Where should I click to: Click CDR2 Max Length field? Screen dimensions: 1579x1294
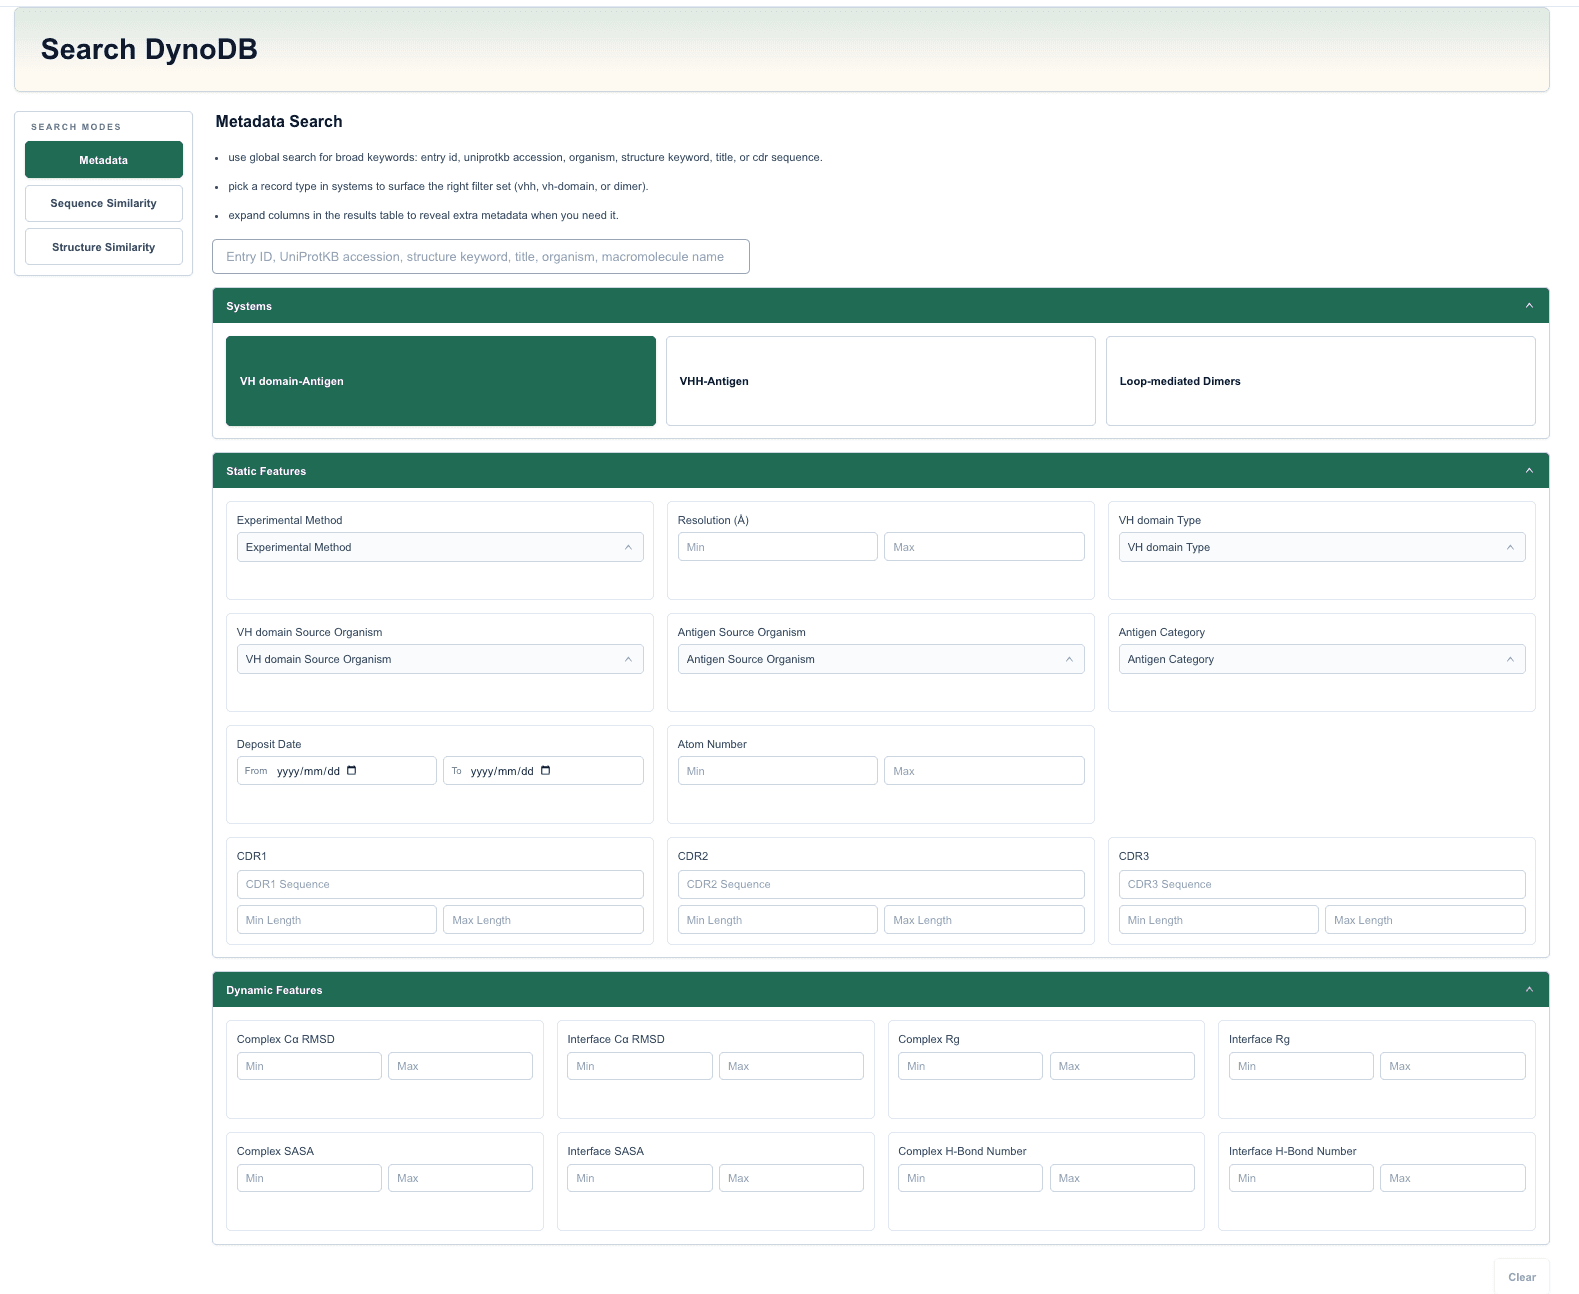pos(984,920)
